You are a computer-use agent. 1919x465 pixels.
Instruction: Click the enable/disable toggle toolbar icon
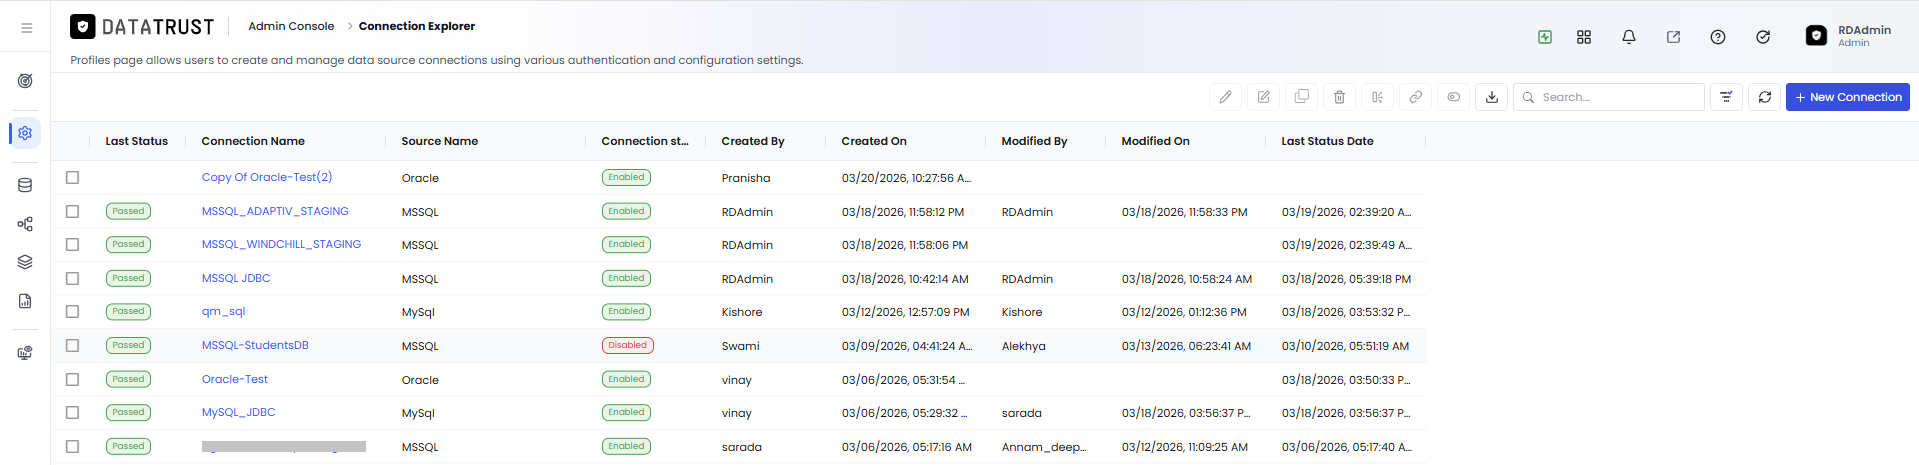coord(1453,97)
